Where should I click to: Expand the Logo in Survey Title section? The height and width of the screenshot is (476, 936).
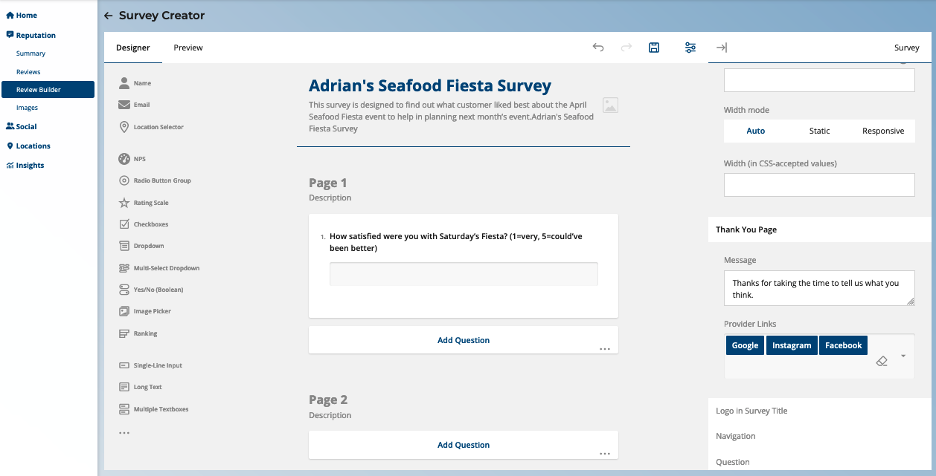pos(751,411)
